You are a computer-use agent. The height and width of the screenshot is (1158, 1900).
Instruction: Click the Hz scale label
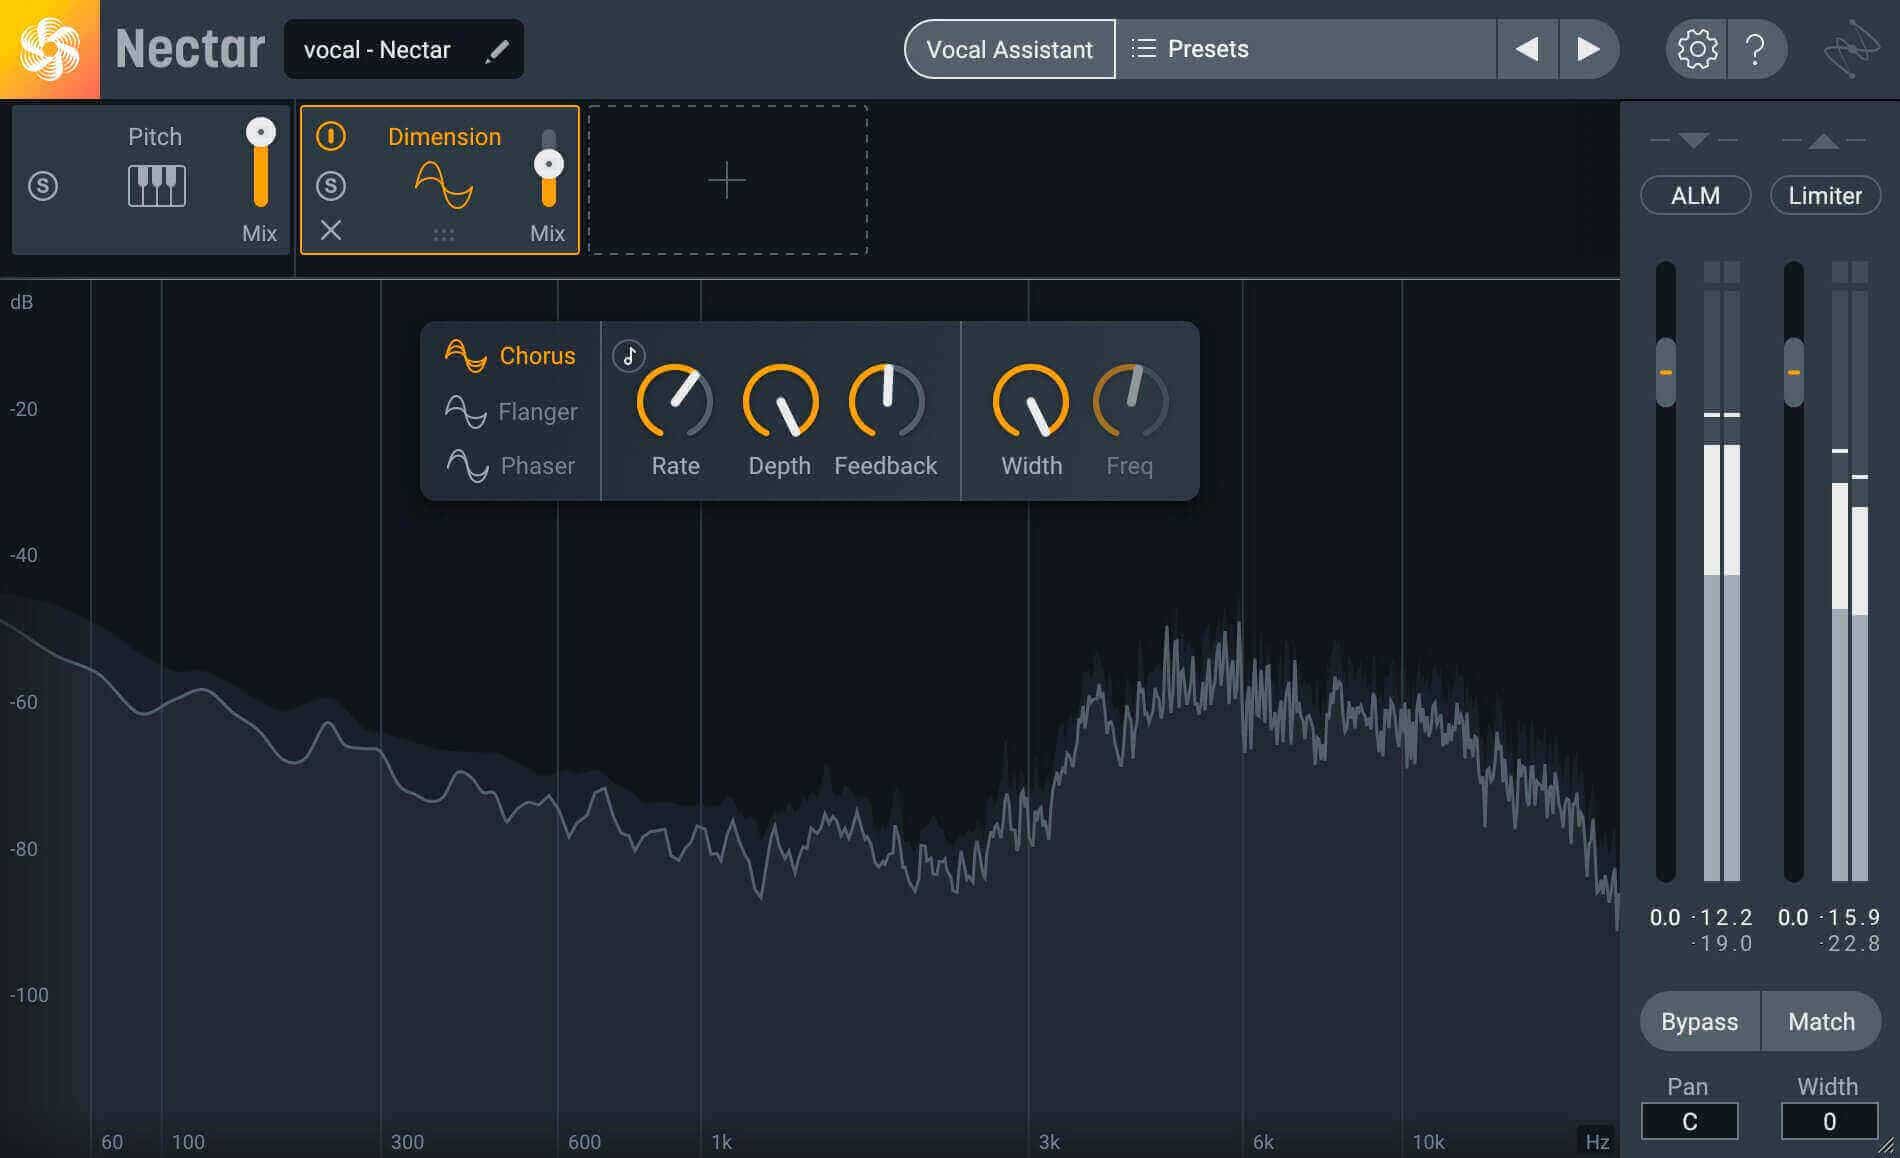1597,1141
